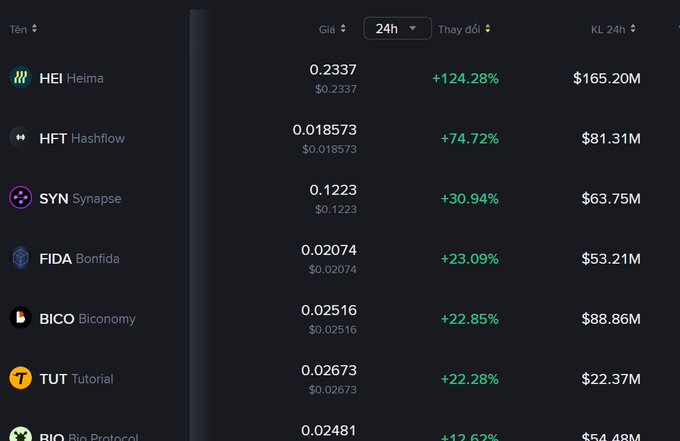680x441 pixels.
Task: Open the BICO Biconomy market name
Action: pos(87,319)
